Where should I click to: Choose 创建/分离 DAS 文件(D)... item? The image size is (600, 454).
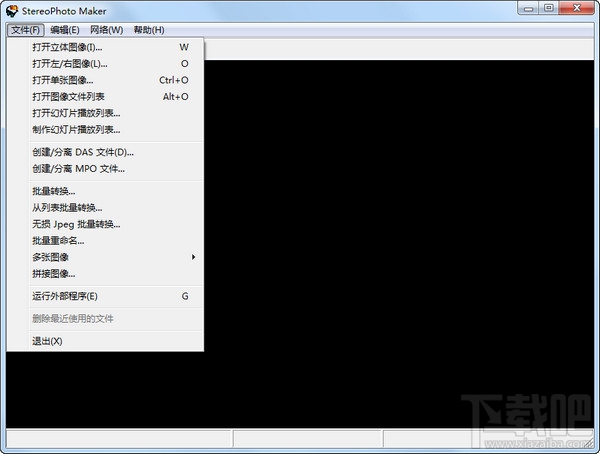tap(105, 152)
